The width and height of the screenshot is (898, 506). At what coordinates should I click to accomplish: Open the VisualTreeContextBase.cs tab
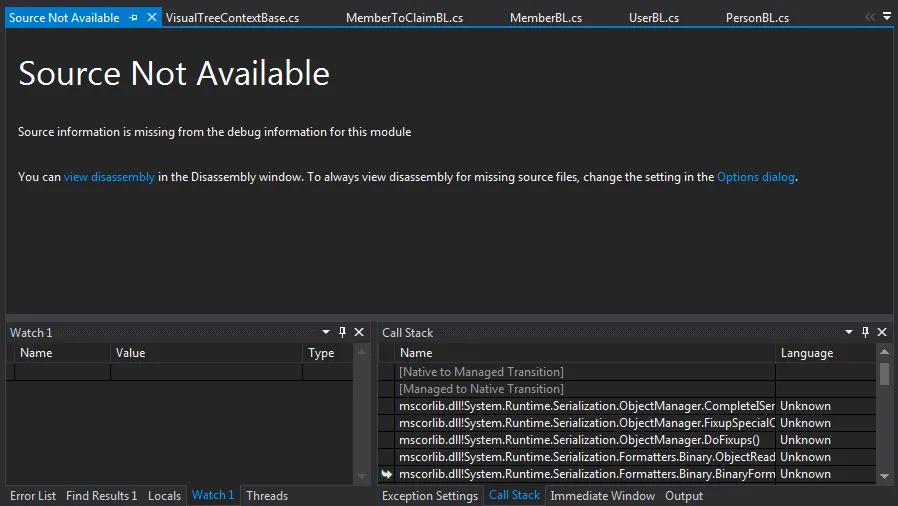point(232,18)
